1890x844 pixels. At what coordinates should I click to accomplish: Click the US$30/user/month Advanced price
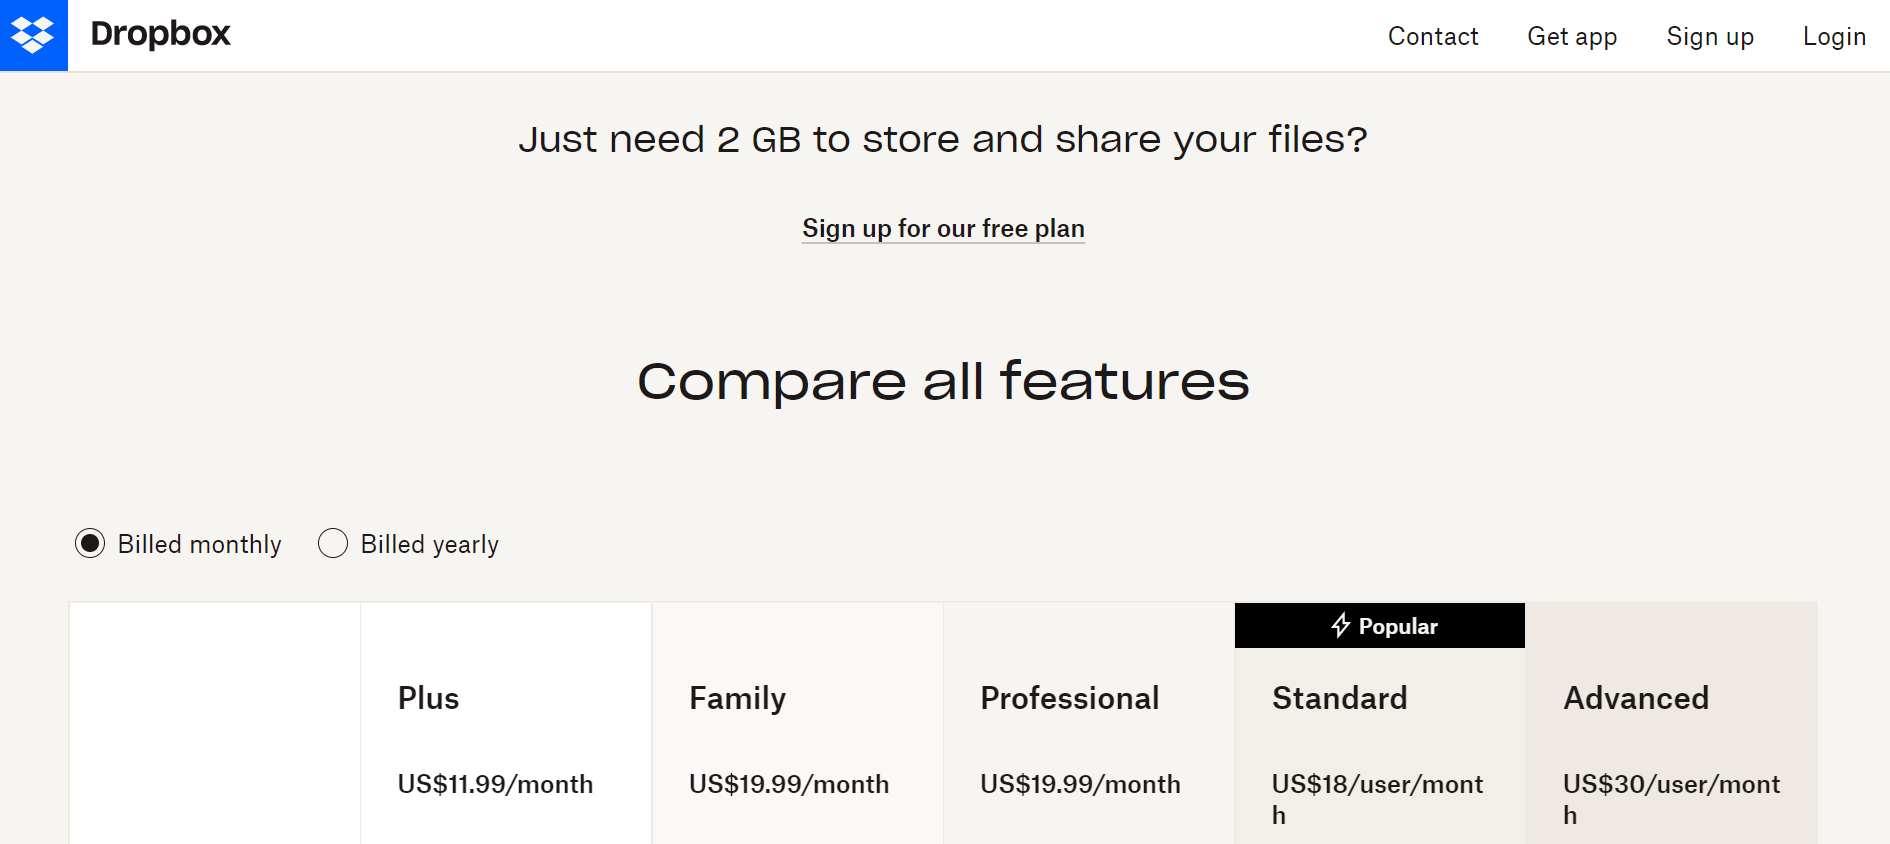coord(1671,799)
